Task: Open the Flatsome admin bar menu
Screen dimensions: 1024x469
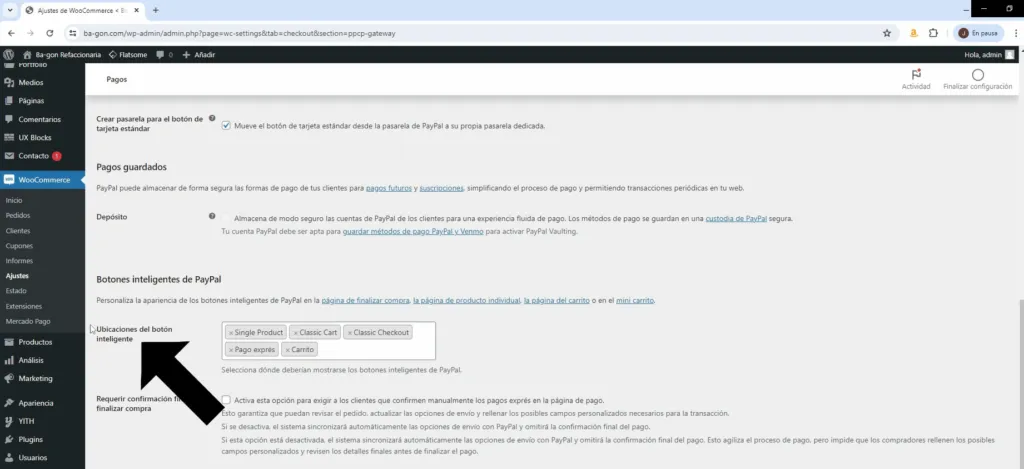Action: coord(128,55)
